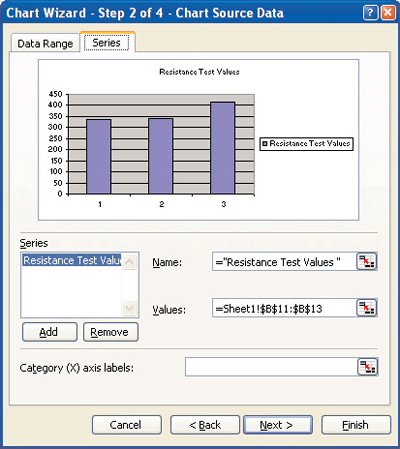Click the series list scroll up arrow
The width and height of the screenshot is (400, 449).
[x=129, y=261]
